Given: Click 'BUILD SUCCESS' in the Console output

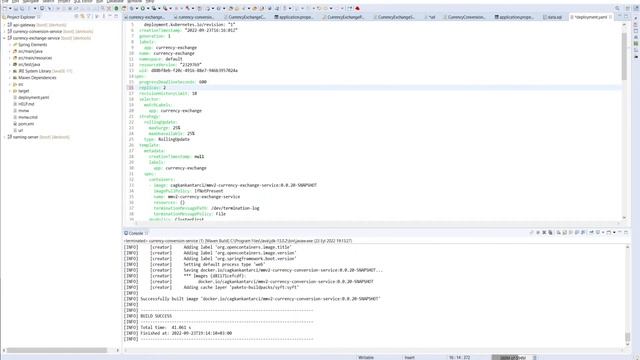Looking at the screenshot, I should (156, 316).
